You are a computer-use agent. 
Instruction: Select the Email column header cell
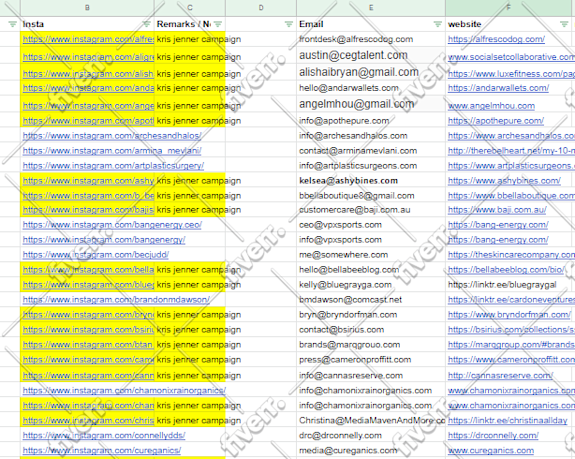click(371, 24)
